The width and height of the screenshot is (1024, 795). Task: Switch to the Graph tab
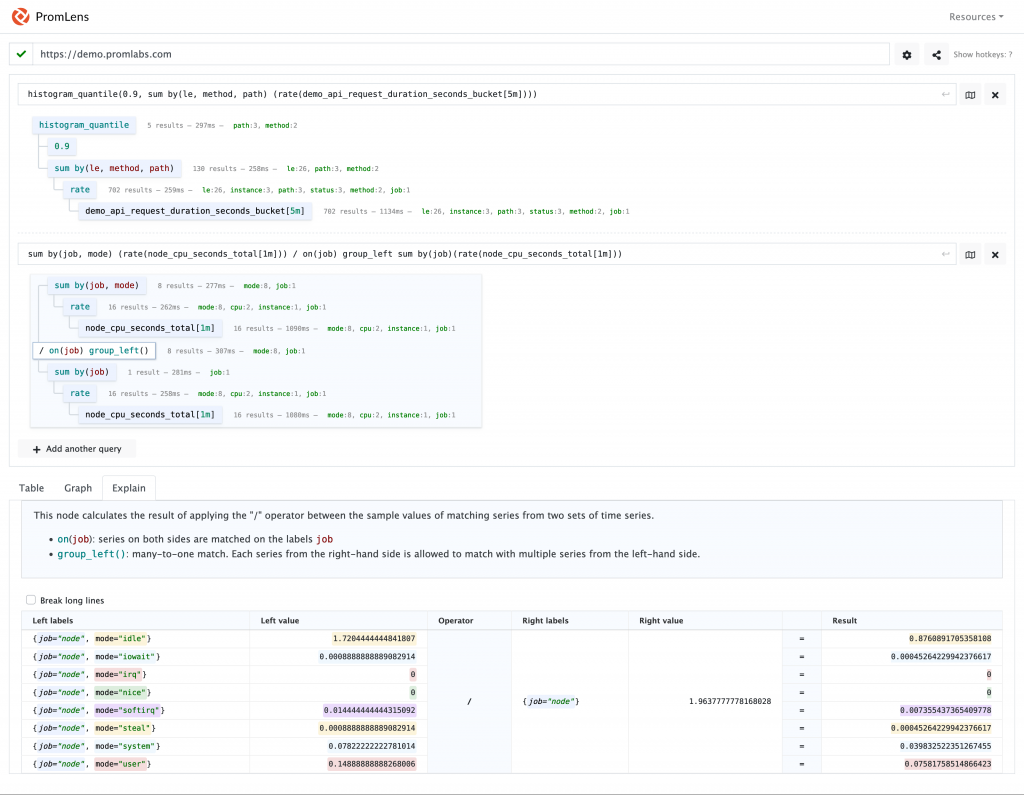[x=78, y=488]
